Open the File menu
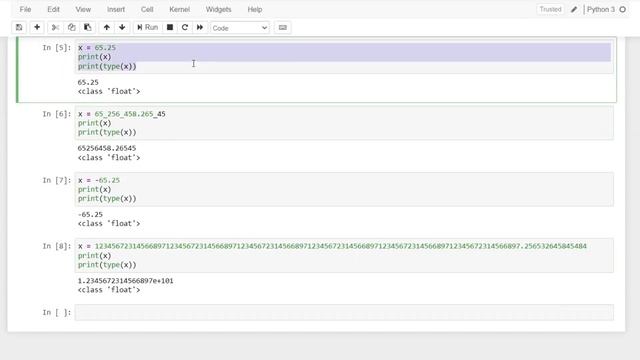The image size is (640, 360). coord(25,9)
